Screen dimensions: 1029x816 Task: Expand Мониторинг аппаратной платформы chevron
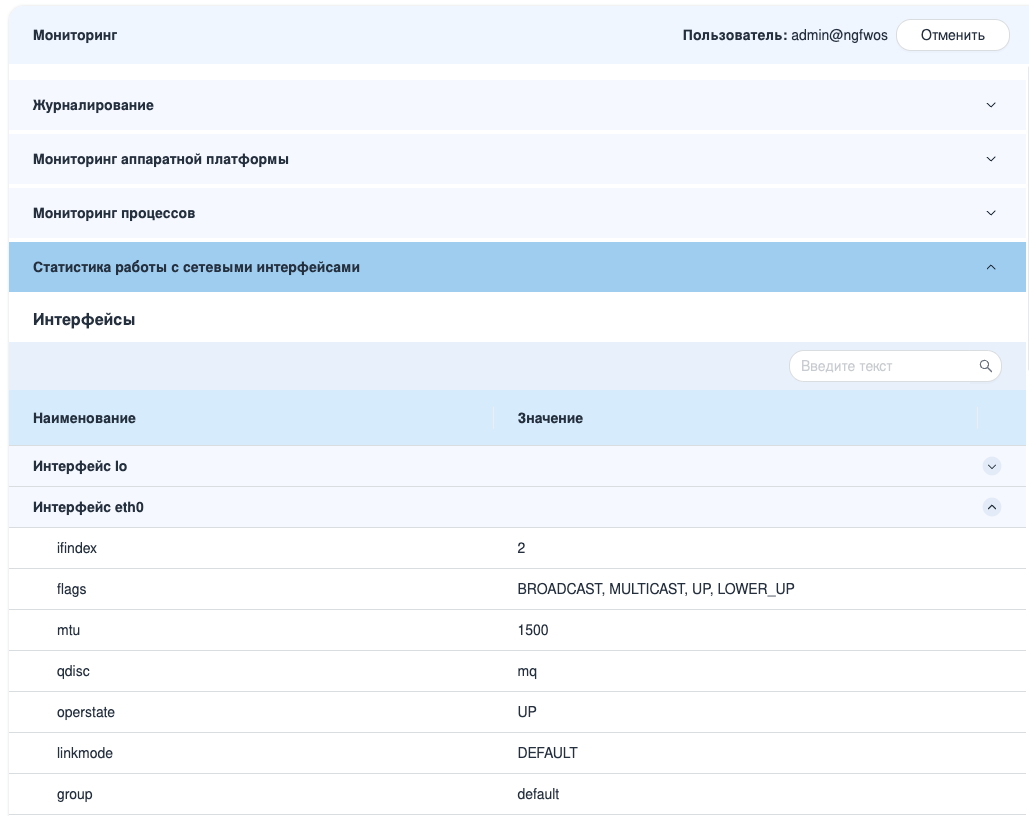pyautogui.click(x=991, y=159)
